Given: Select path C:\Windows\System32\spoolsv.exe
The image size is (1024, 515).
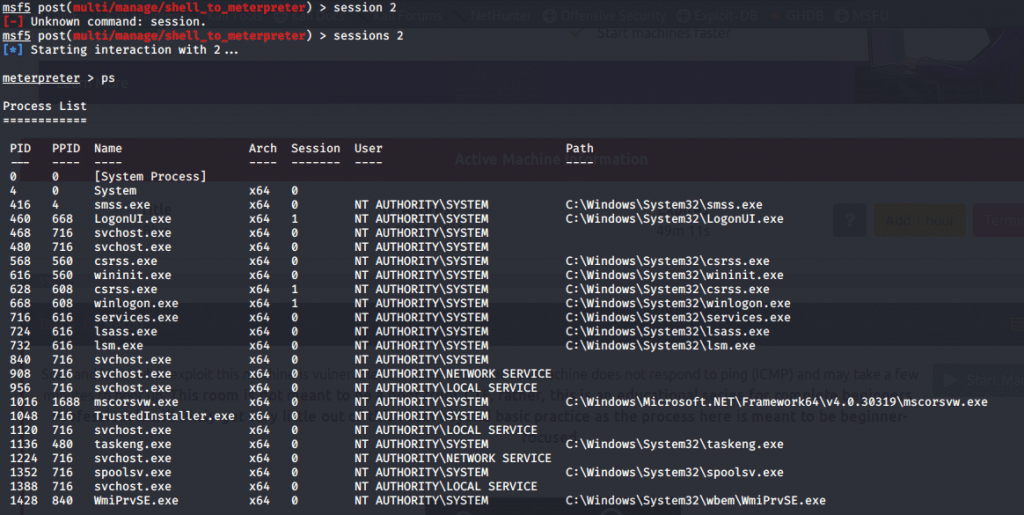Looking at the screenshot, I should pyautogui.click(x=674, y=472).
